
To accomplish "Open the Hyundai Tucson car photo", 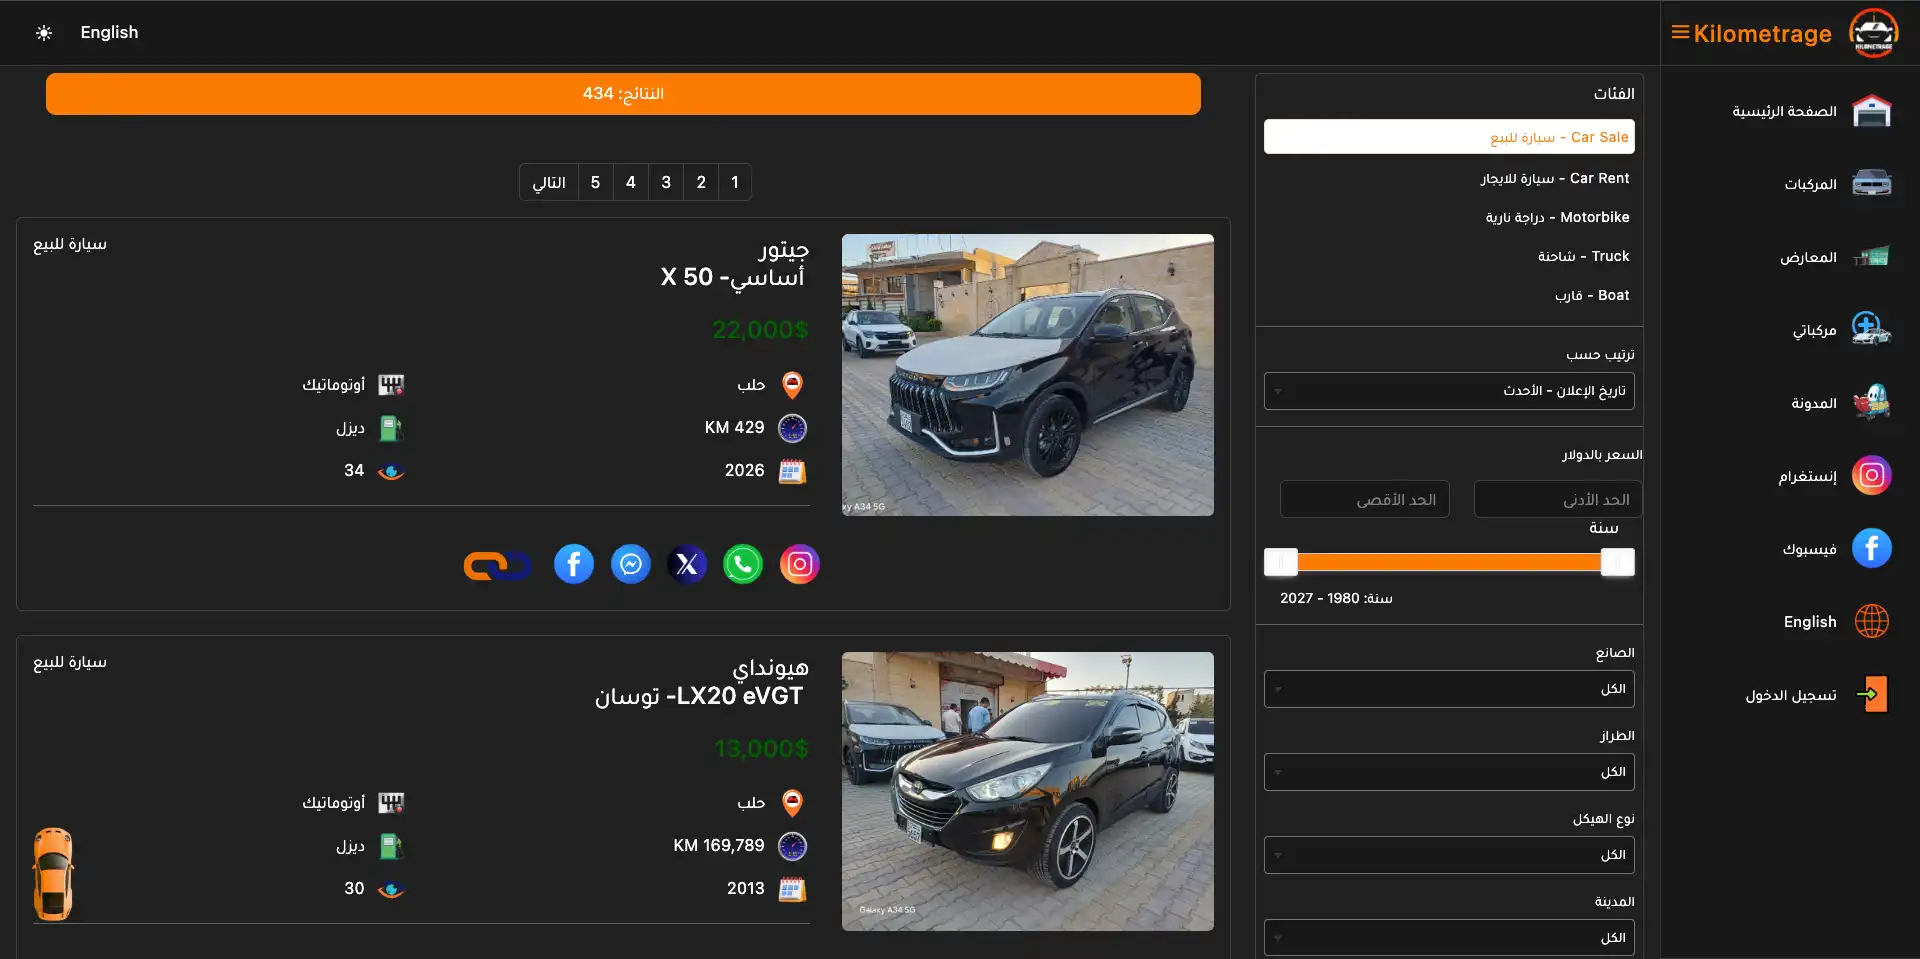I will pos(1028,791).
